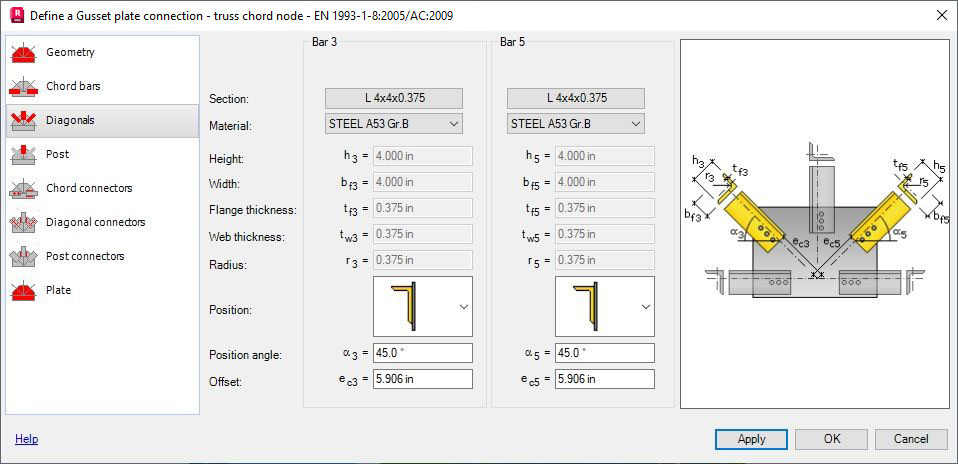Click the Bar 3 group title
This screenshot has height=464, width=958.
point(324,42)
